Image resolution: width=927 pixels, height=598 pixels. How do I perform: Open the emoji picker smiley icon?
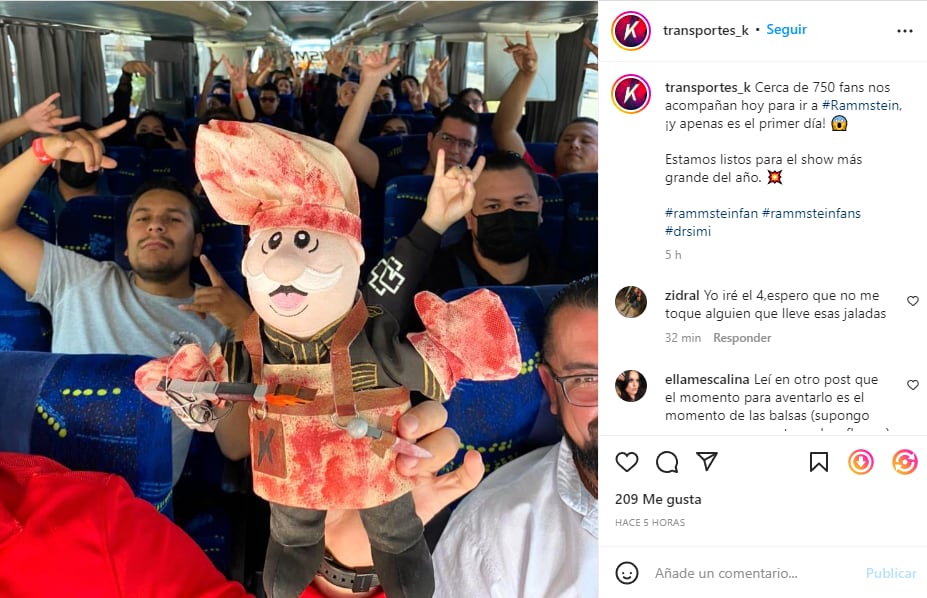click(627, 573)
